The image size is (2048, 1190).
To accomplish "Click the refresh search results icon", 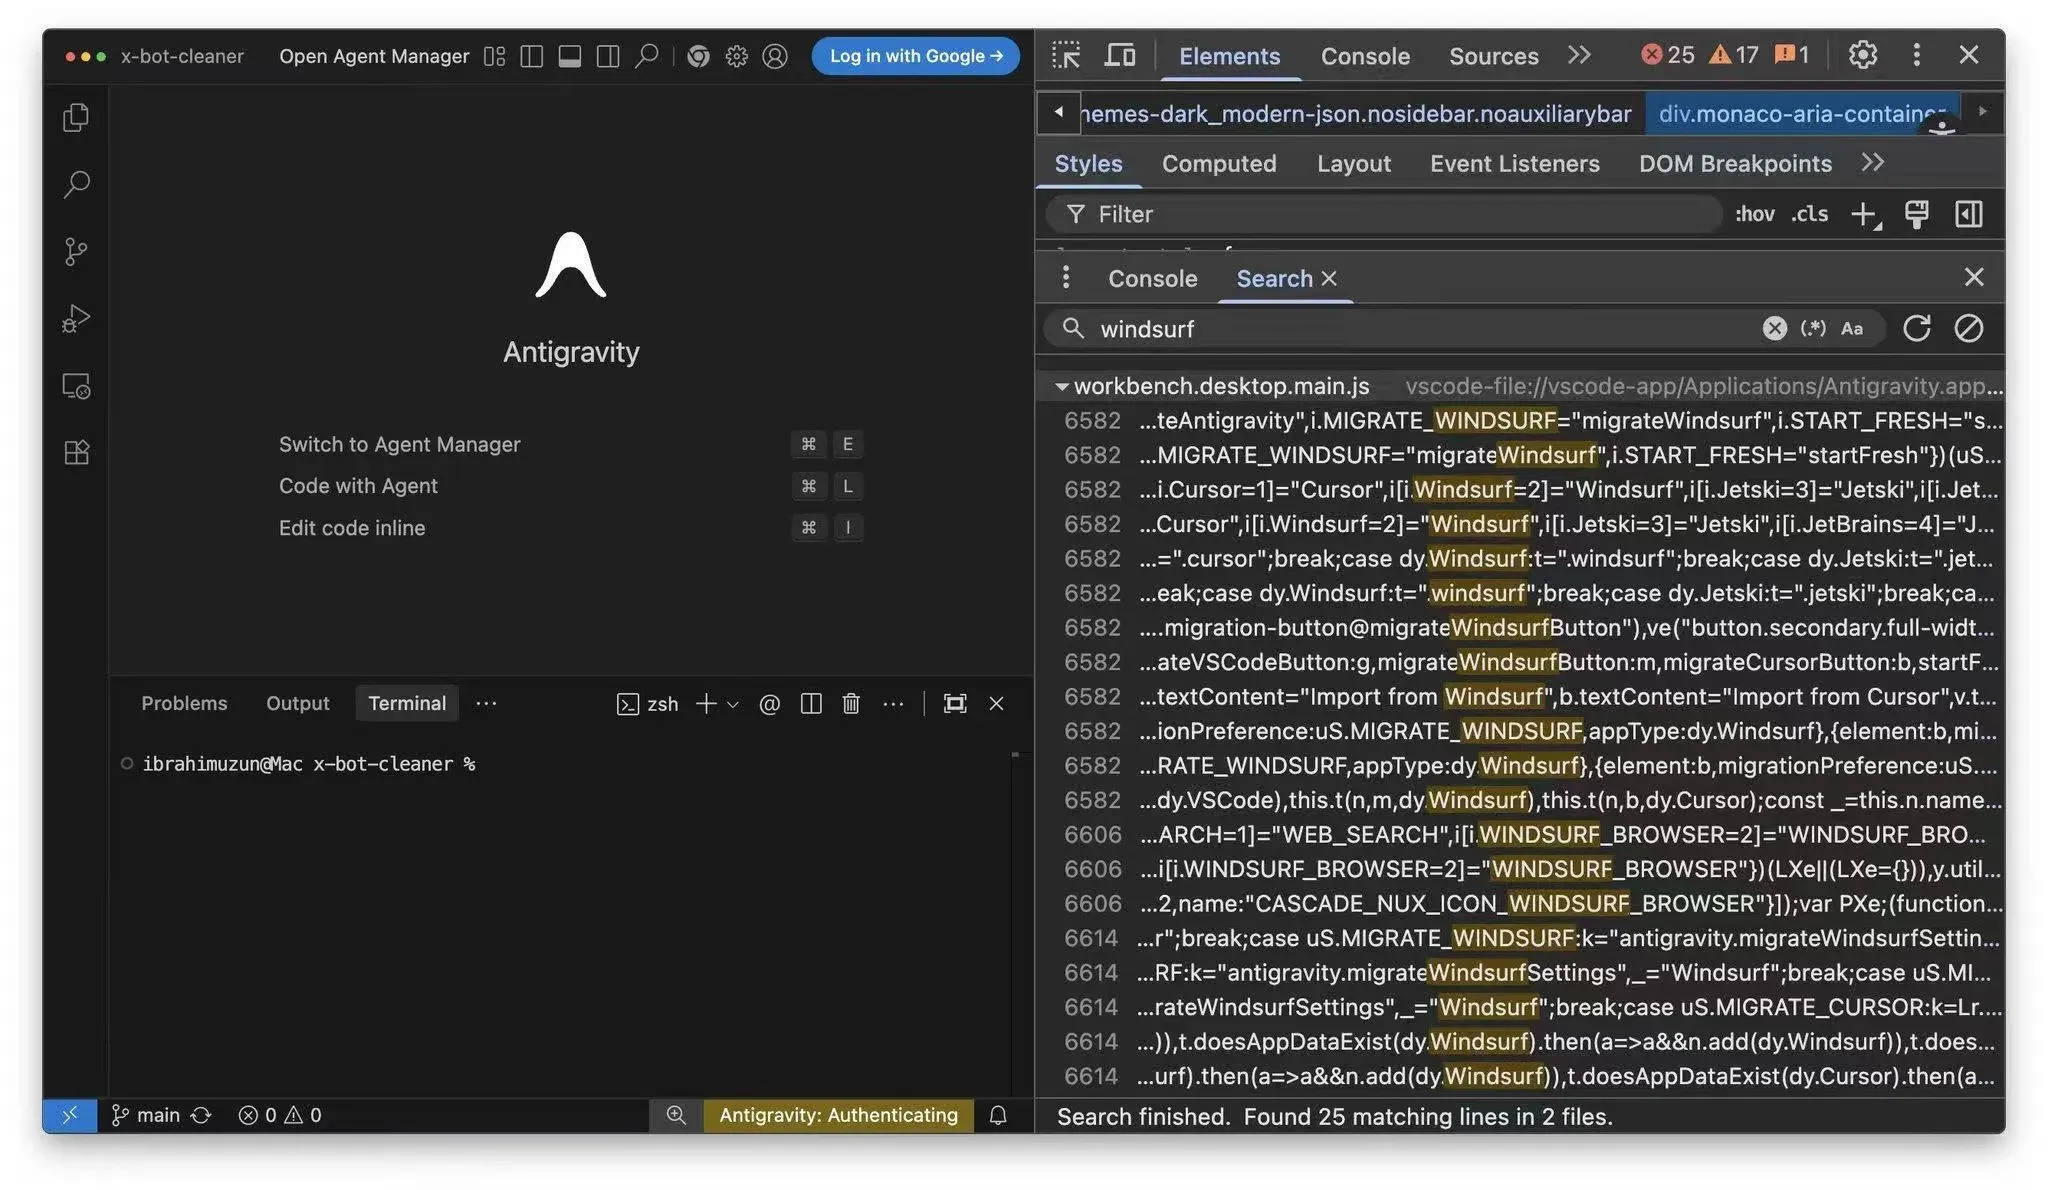I will (1916, 328).
